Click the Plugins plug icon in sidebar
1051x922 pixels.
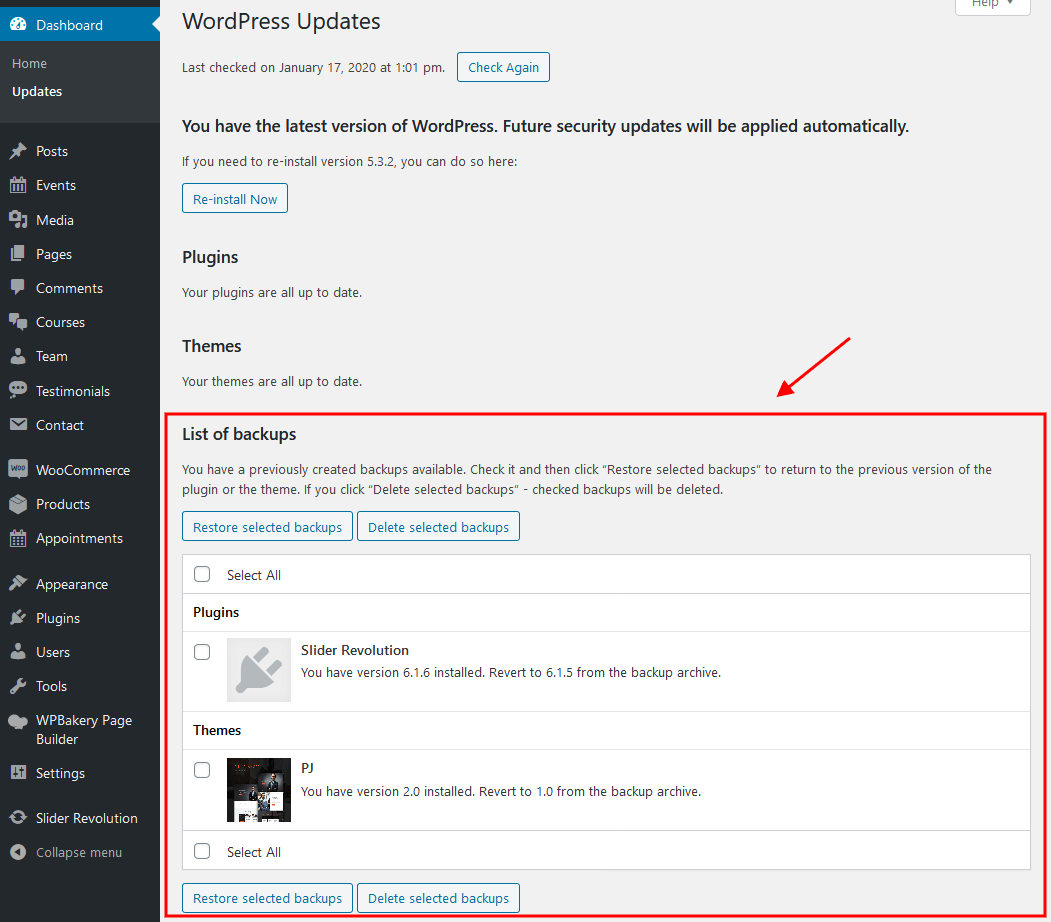point(18,618)
